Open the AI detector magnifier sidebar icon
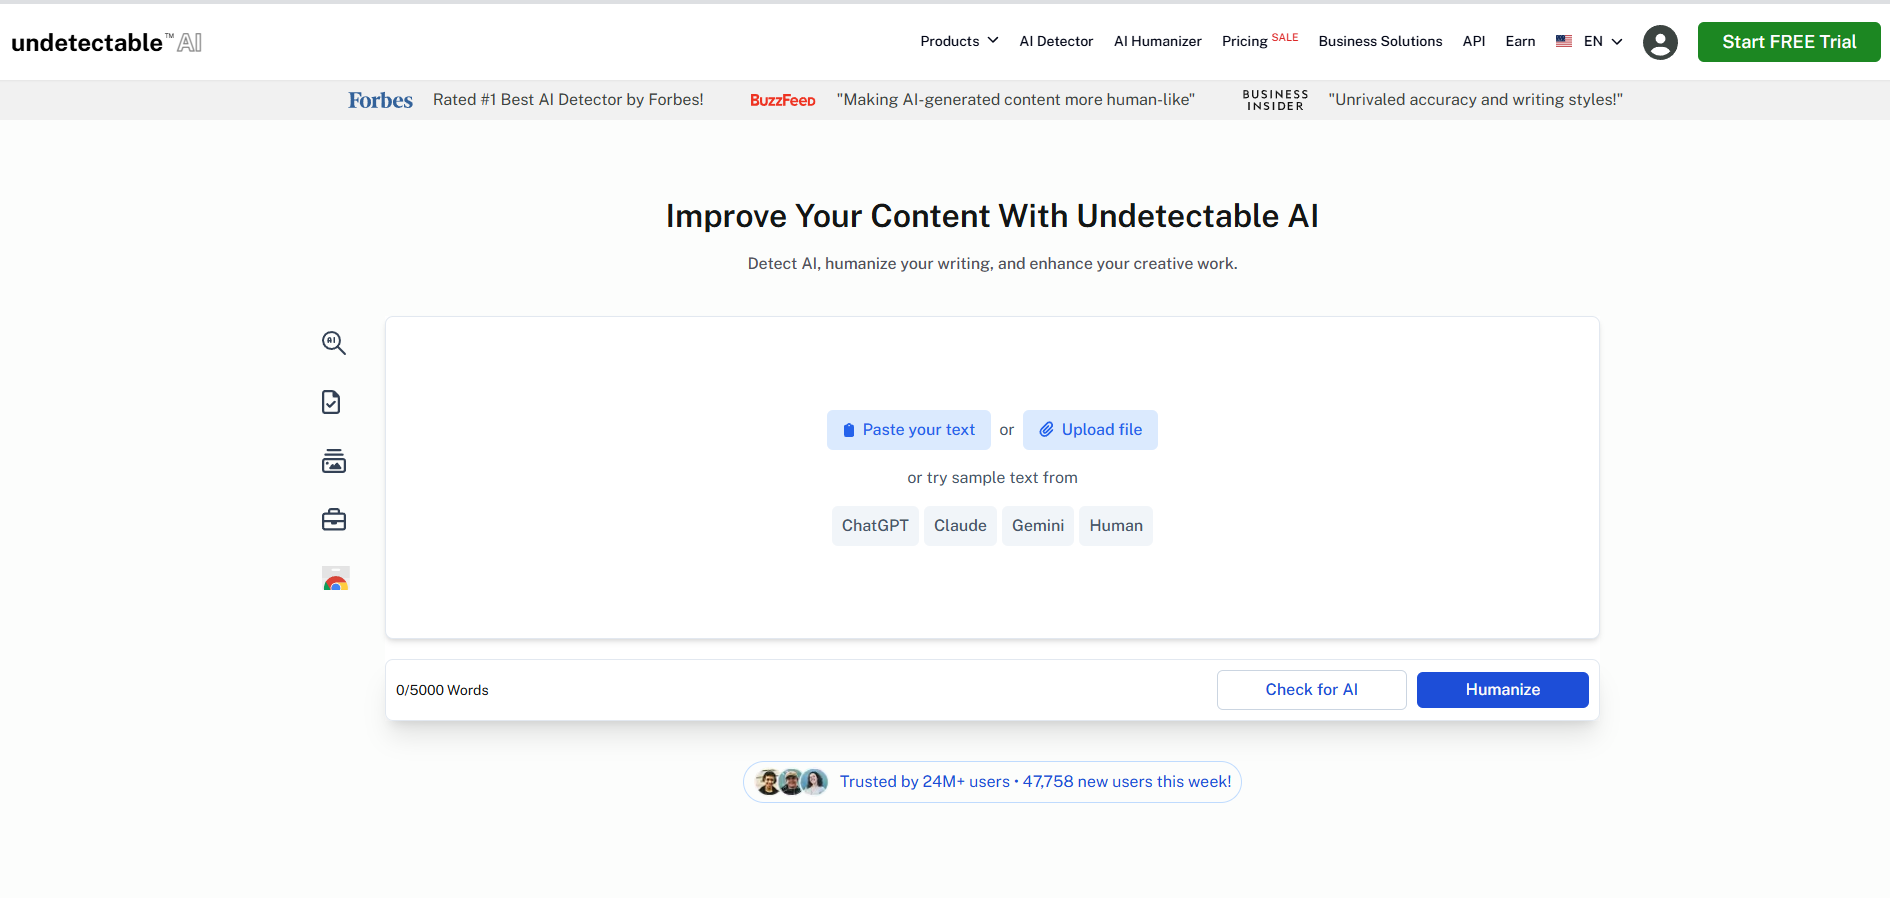1890x898 pixels. (334, 343)
